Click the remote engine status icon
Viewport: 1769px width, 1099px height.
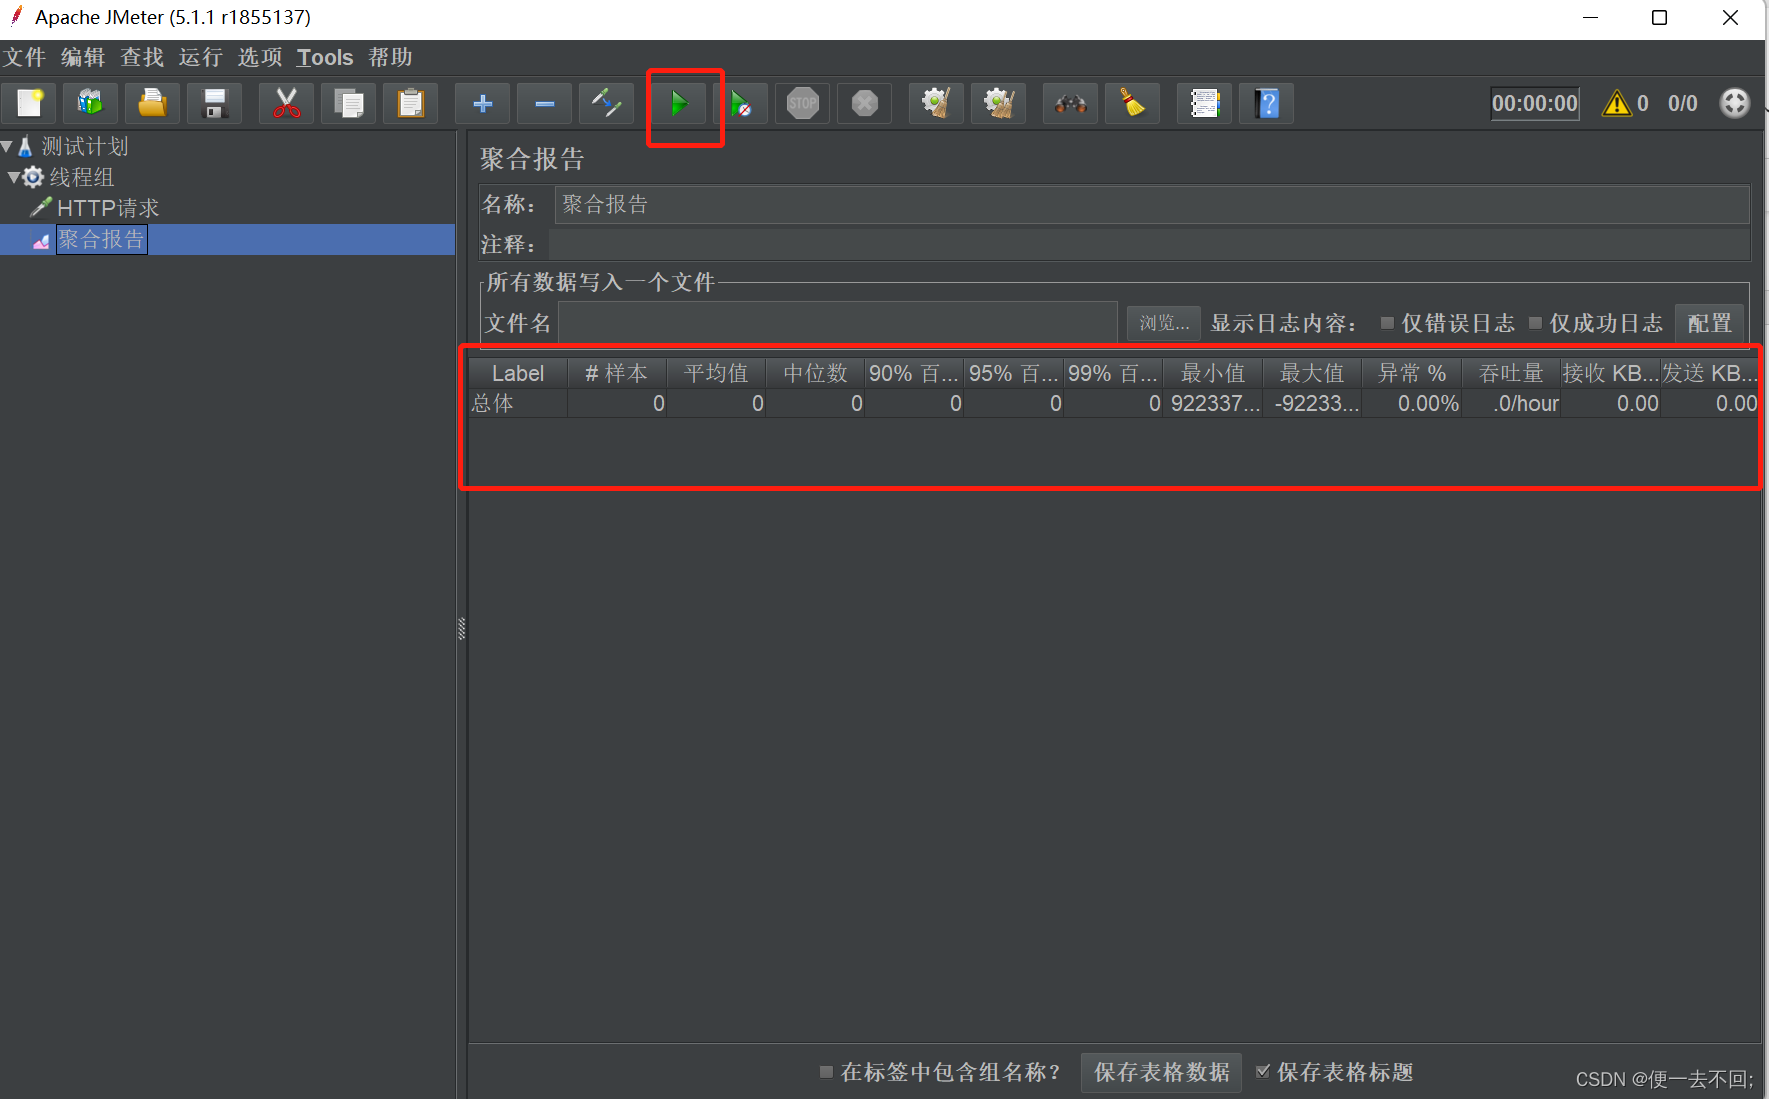click(1734, 103)
